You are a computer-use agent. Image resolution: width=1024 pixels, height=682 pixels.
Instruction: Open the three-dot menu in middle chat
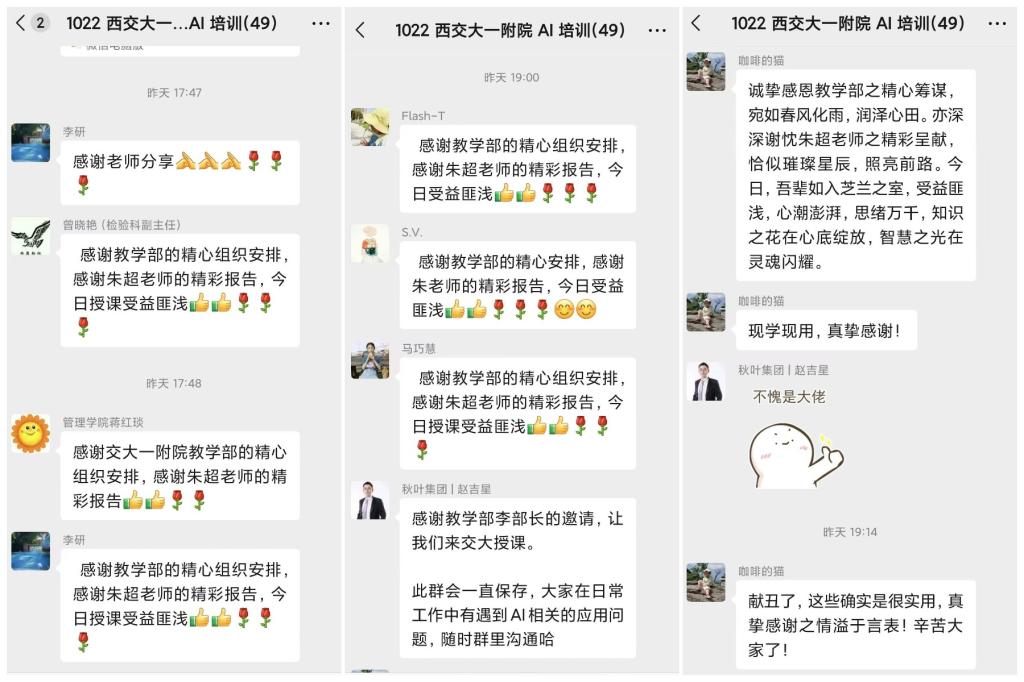657,30
